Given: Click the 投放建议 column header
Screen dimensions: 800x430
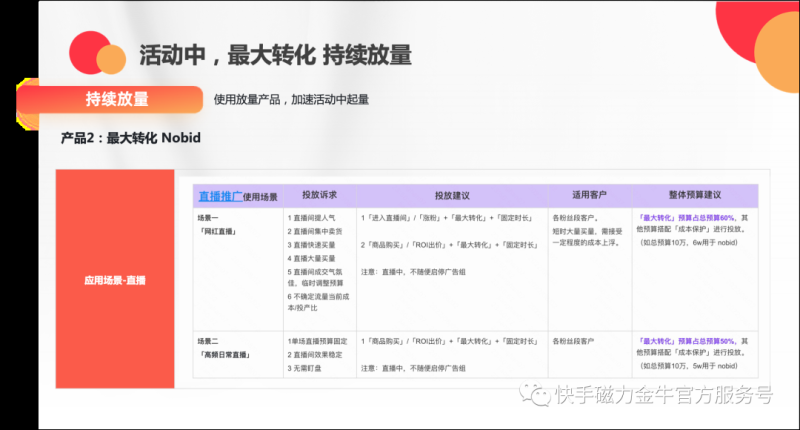Looking at the screenshot, I should (x=452, y=195).
